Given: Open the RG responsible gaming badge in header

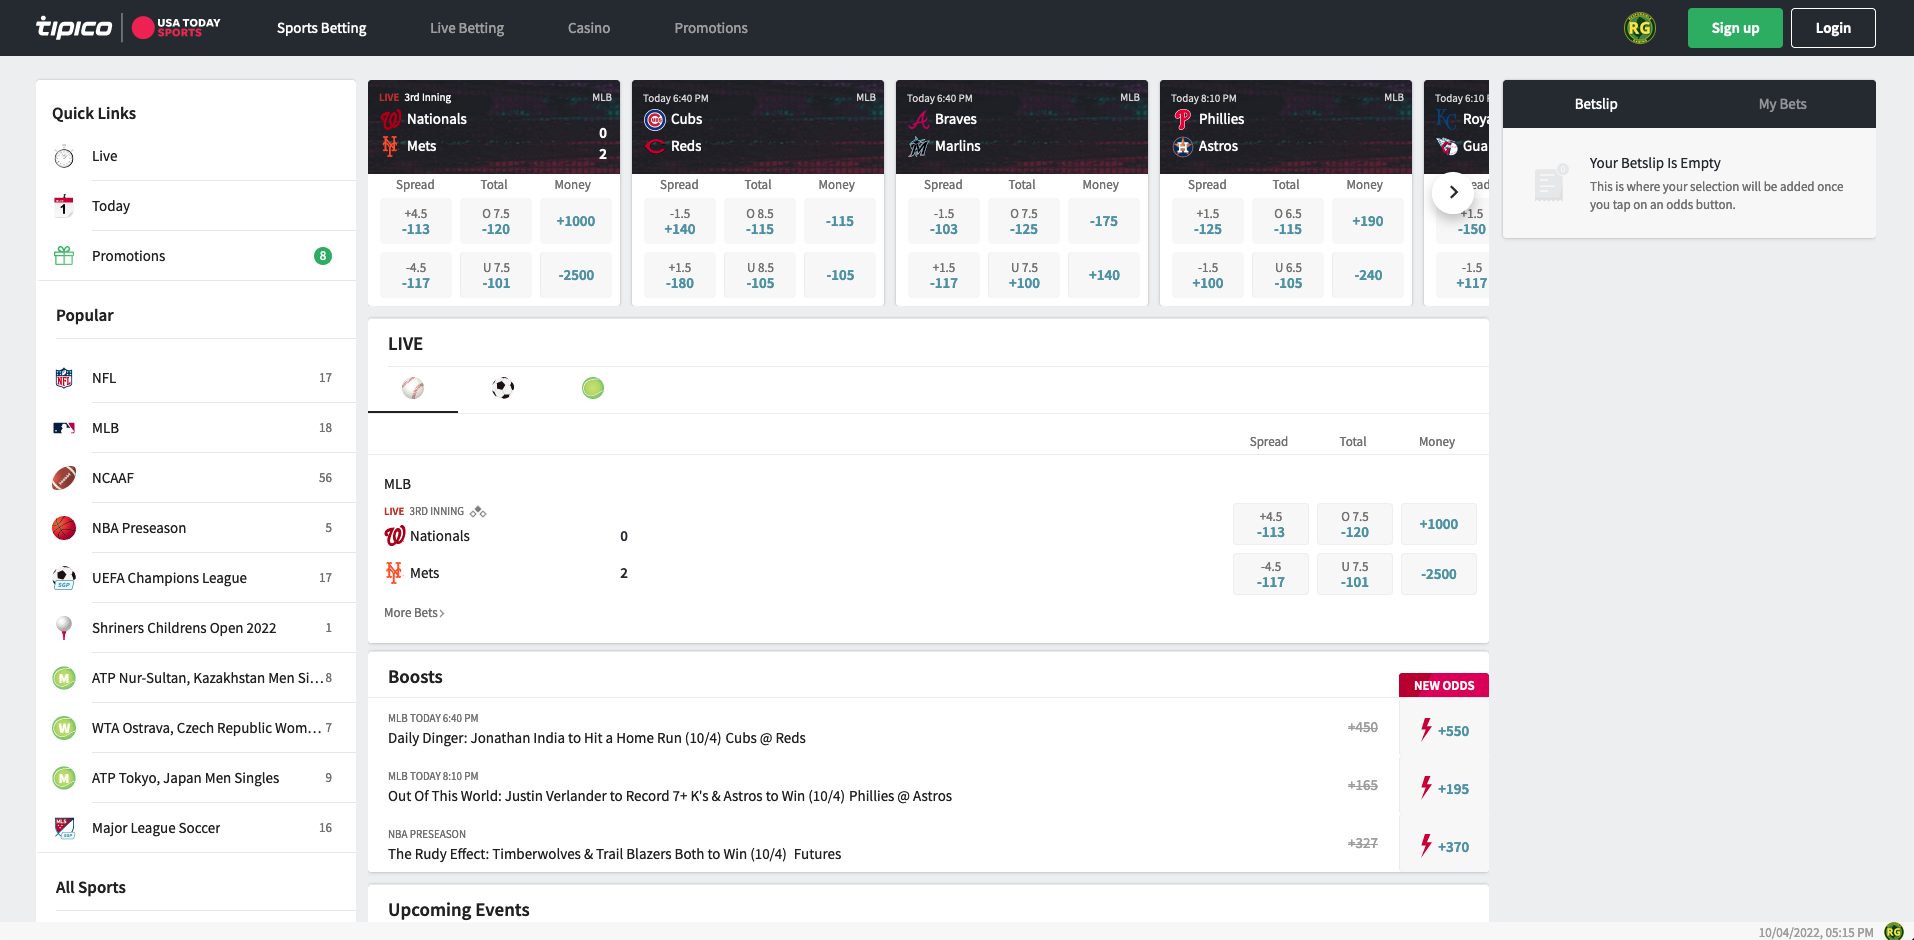Looking at the screenshot, I should click(x=1639, y=28).
